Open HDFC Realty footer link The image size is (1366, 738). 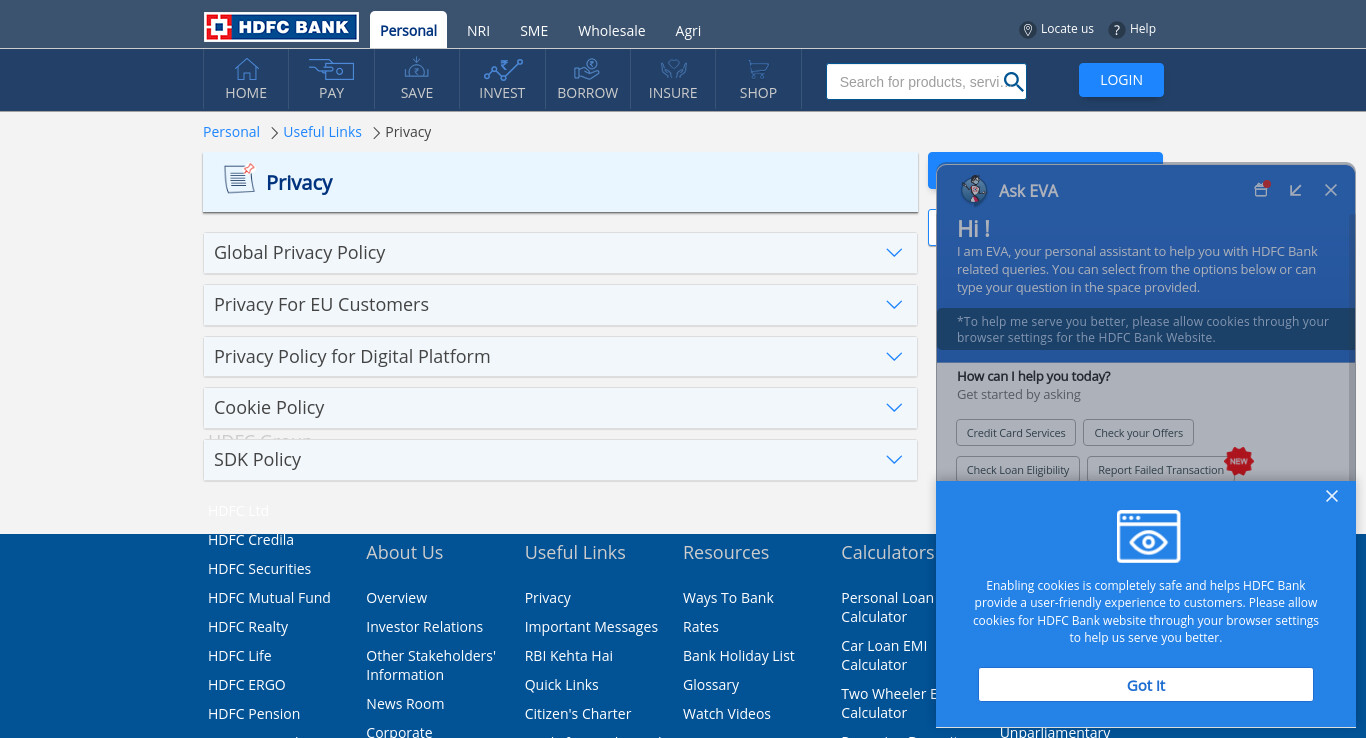point(248,627)
